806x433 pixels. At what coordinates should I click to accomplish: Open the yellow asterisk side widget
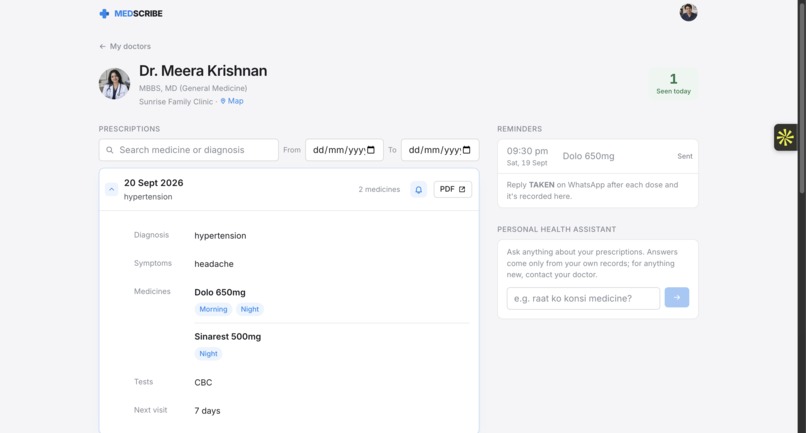point(785,137)
